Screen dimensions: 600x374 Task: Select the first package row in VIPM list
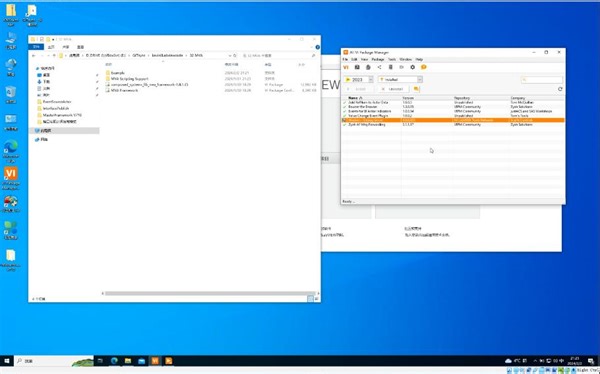(x=453, y=103)
